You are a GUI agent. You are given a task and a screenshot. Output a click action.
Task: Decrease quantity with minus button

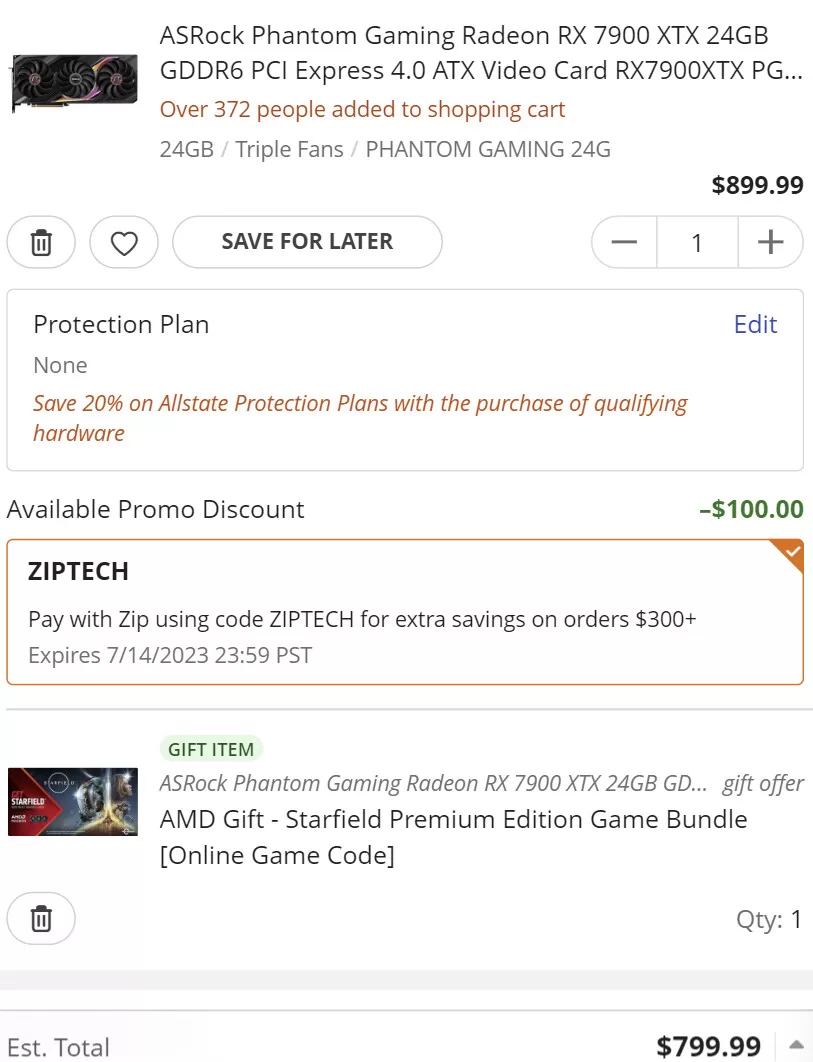[x=625, y=242]
